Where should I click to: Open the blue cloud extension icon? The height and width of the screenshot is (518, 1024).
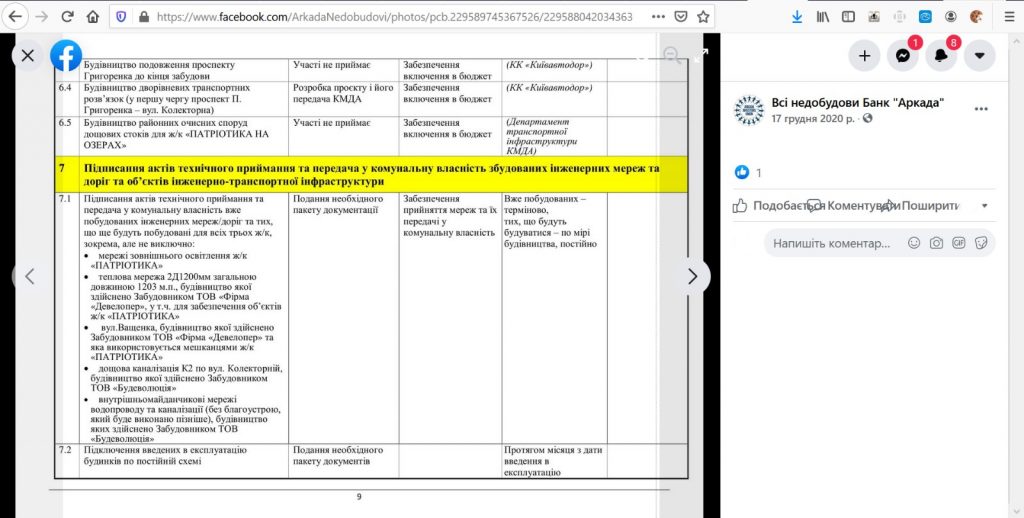click(x=925, y=17)
